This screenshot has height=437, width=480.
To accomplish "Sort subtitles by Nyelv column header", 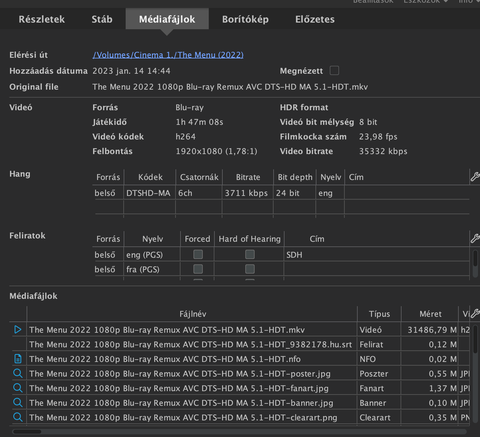I will pos(152,239).
